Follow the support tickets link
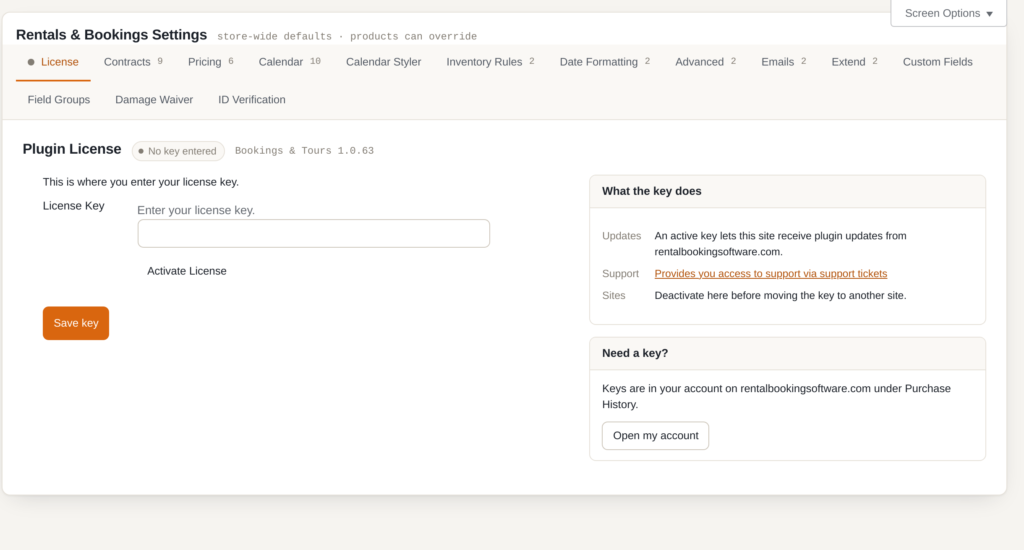 (771, 274)
